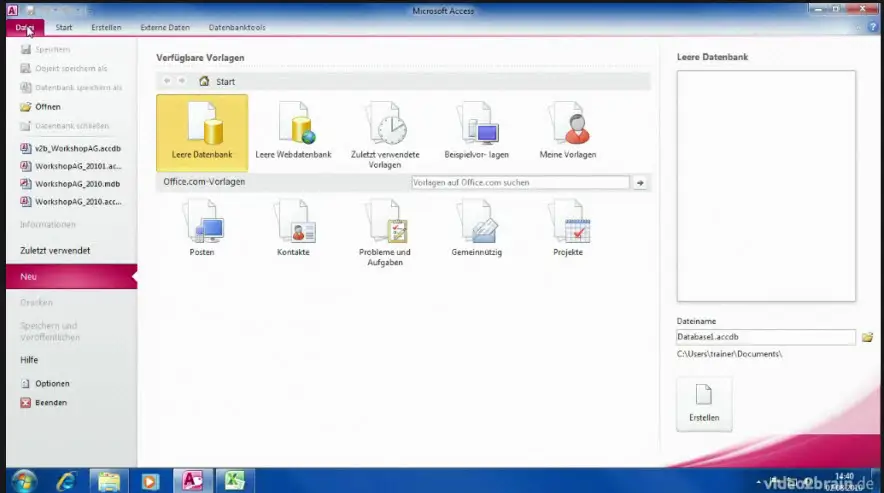The image size is (884, 493).
Task: Launch Internet Explorer from taskbar
Action: click(x=66, y=481)
